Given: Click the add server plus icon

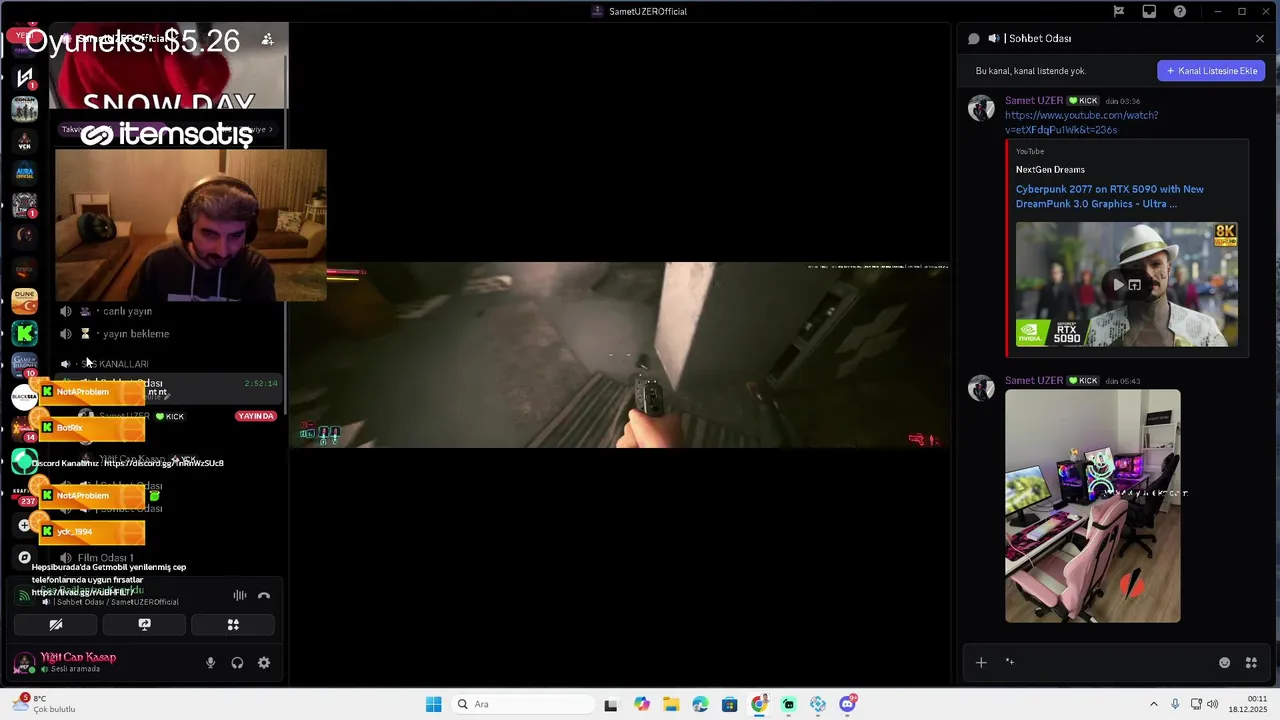Looking at the screenshot, I should (x=24, y=525).
